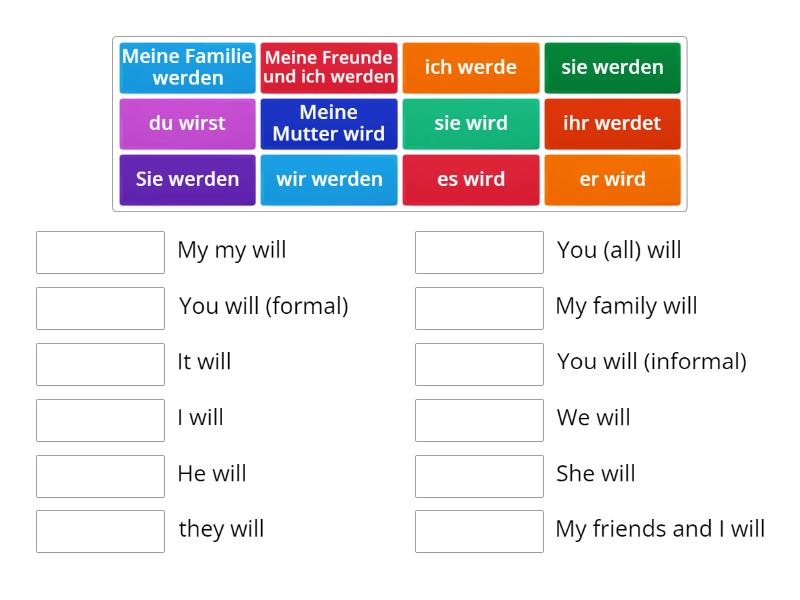This screenshot has width=800, height=600.
Task: Select the "er wird" tile
Action: point(613,180)
